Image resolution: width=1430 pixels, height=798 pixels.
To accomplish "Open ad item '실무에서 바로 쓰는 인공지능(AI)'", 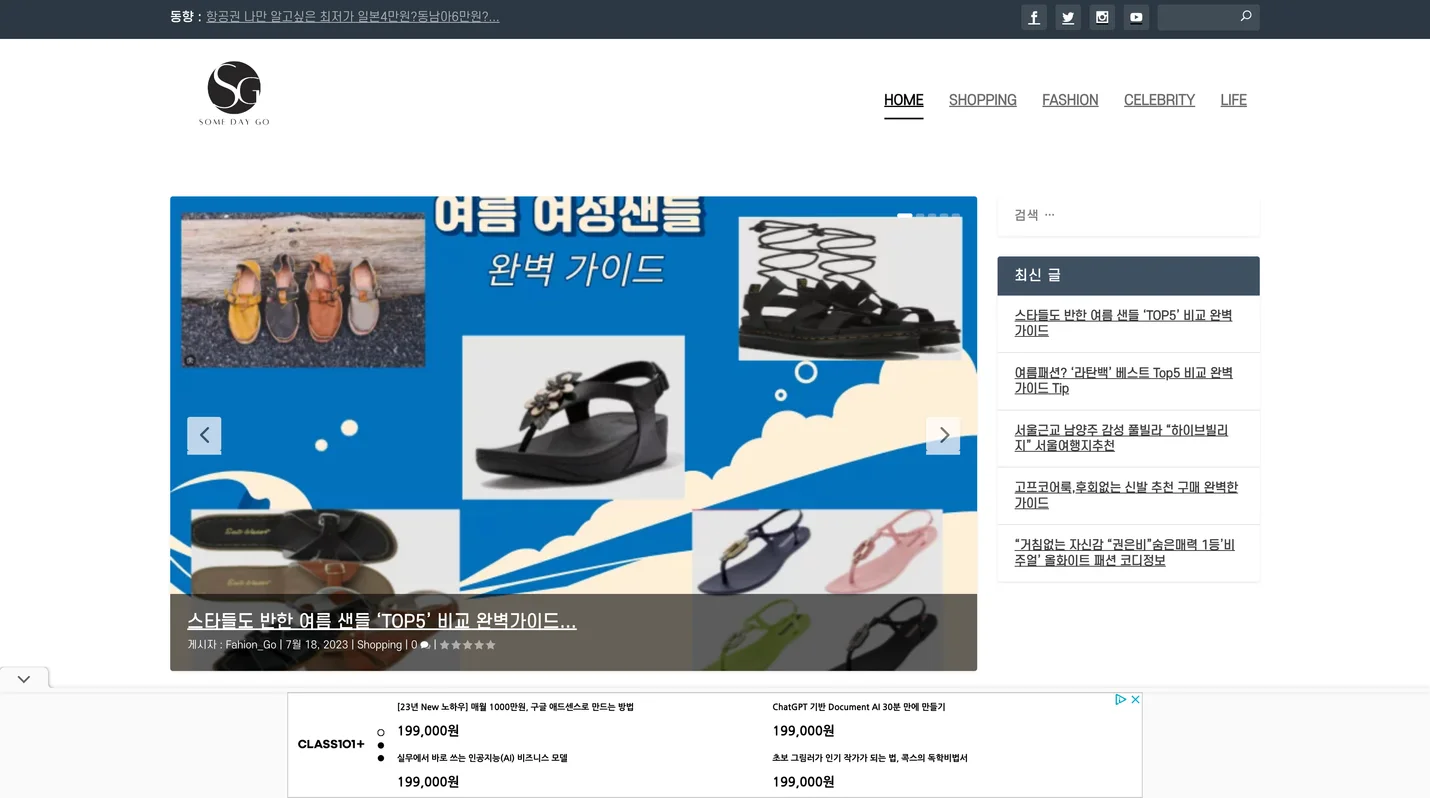I will (482, 758).
